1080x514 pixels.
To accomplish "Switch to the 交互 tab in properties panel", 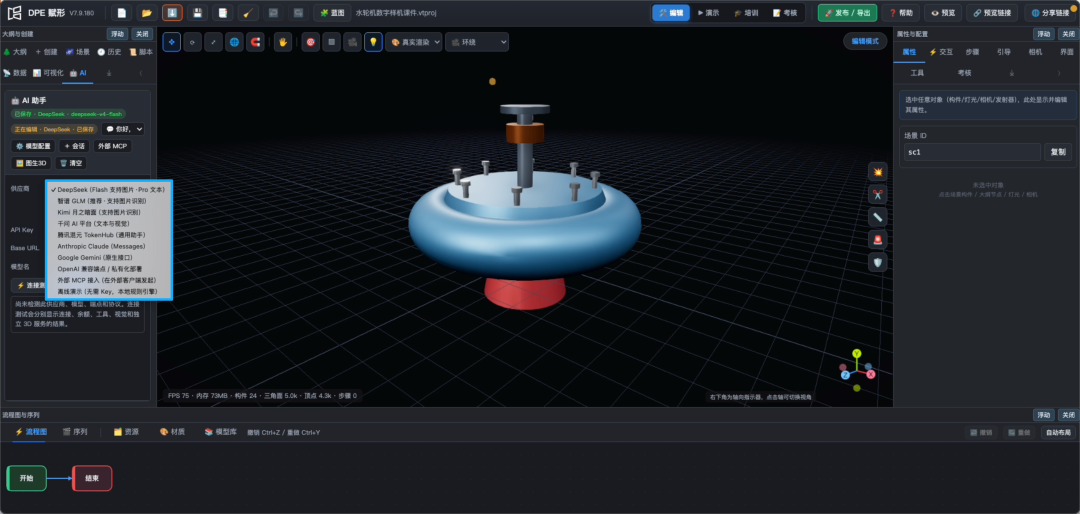I will point(942,52).
